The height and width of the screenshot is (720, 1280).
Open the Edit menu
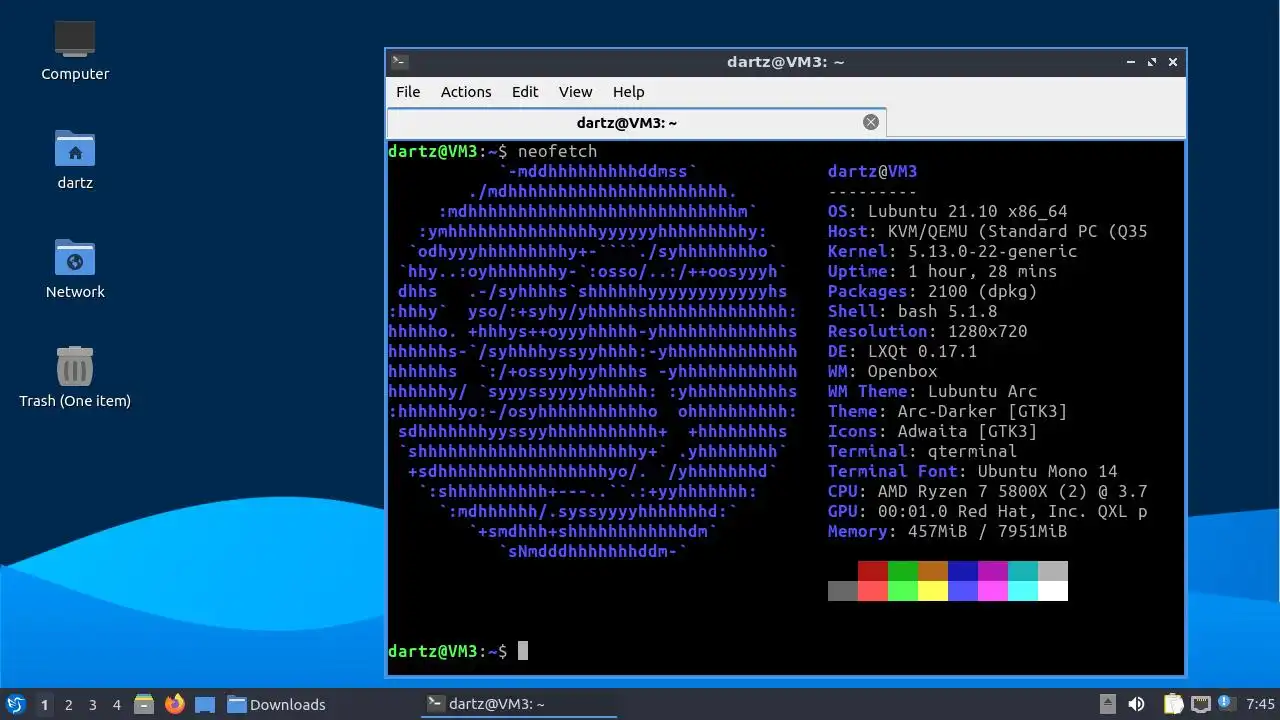[x=525, y=91]
